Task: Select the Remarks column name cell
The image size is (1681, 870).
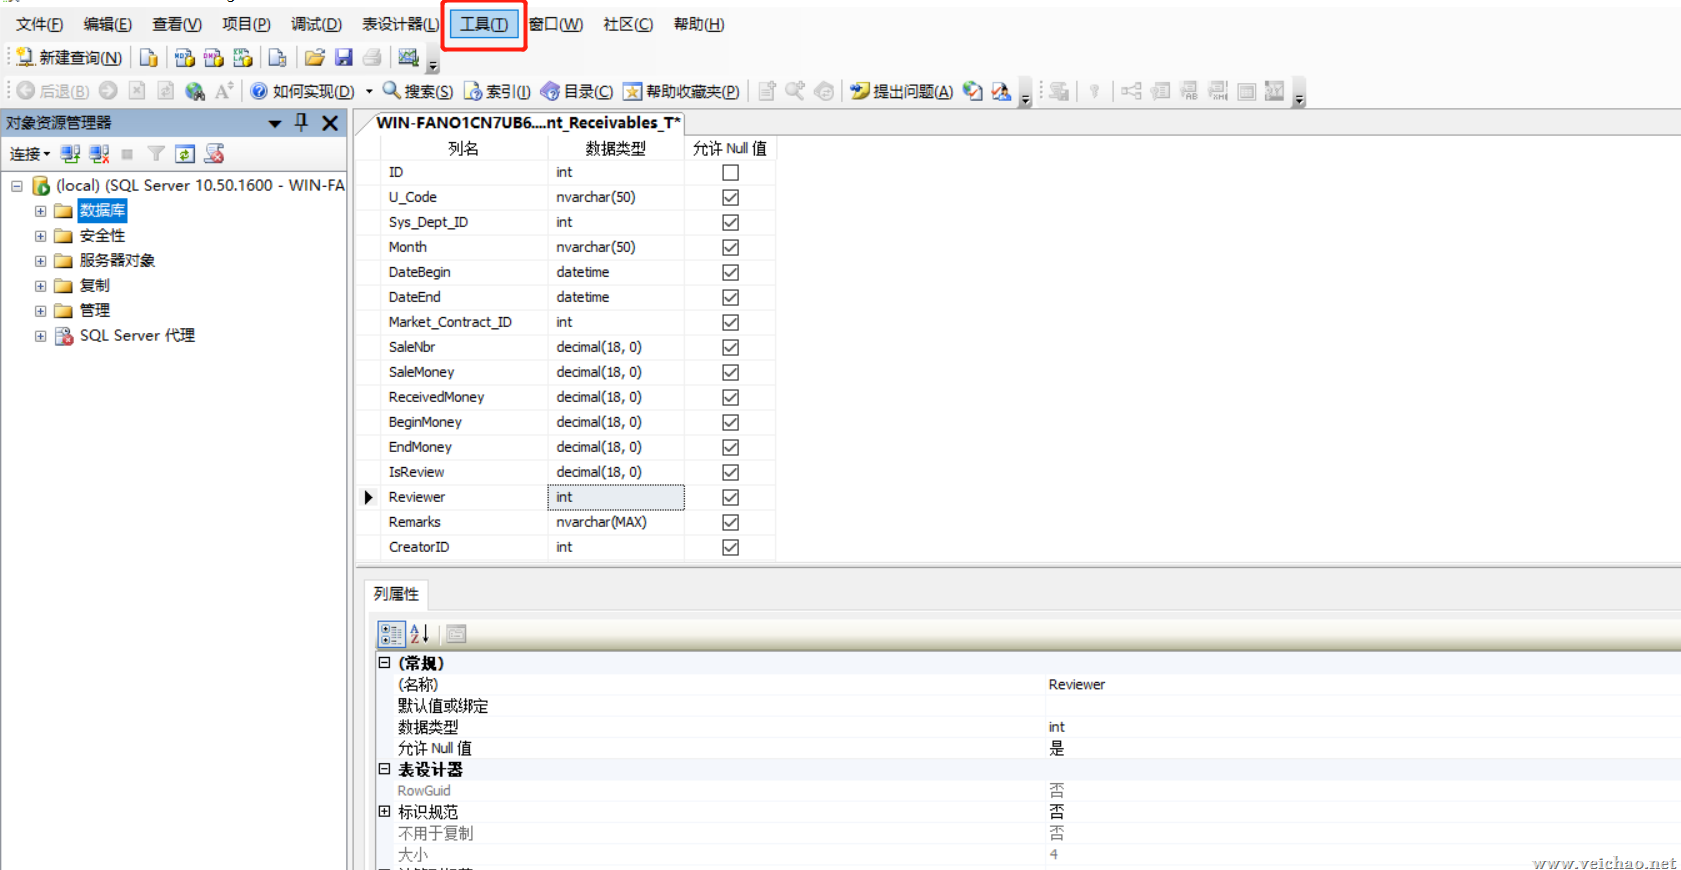Action: [464, 522]
